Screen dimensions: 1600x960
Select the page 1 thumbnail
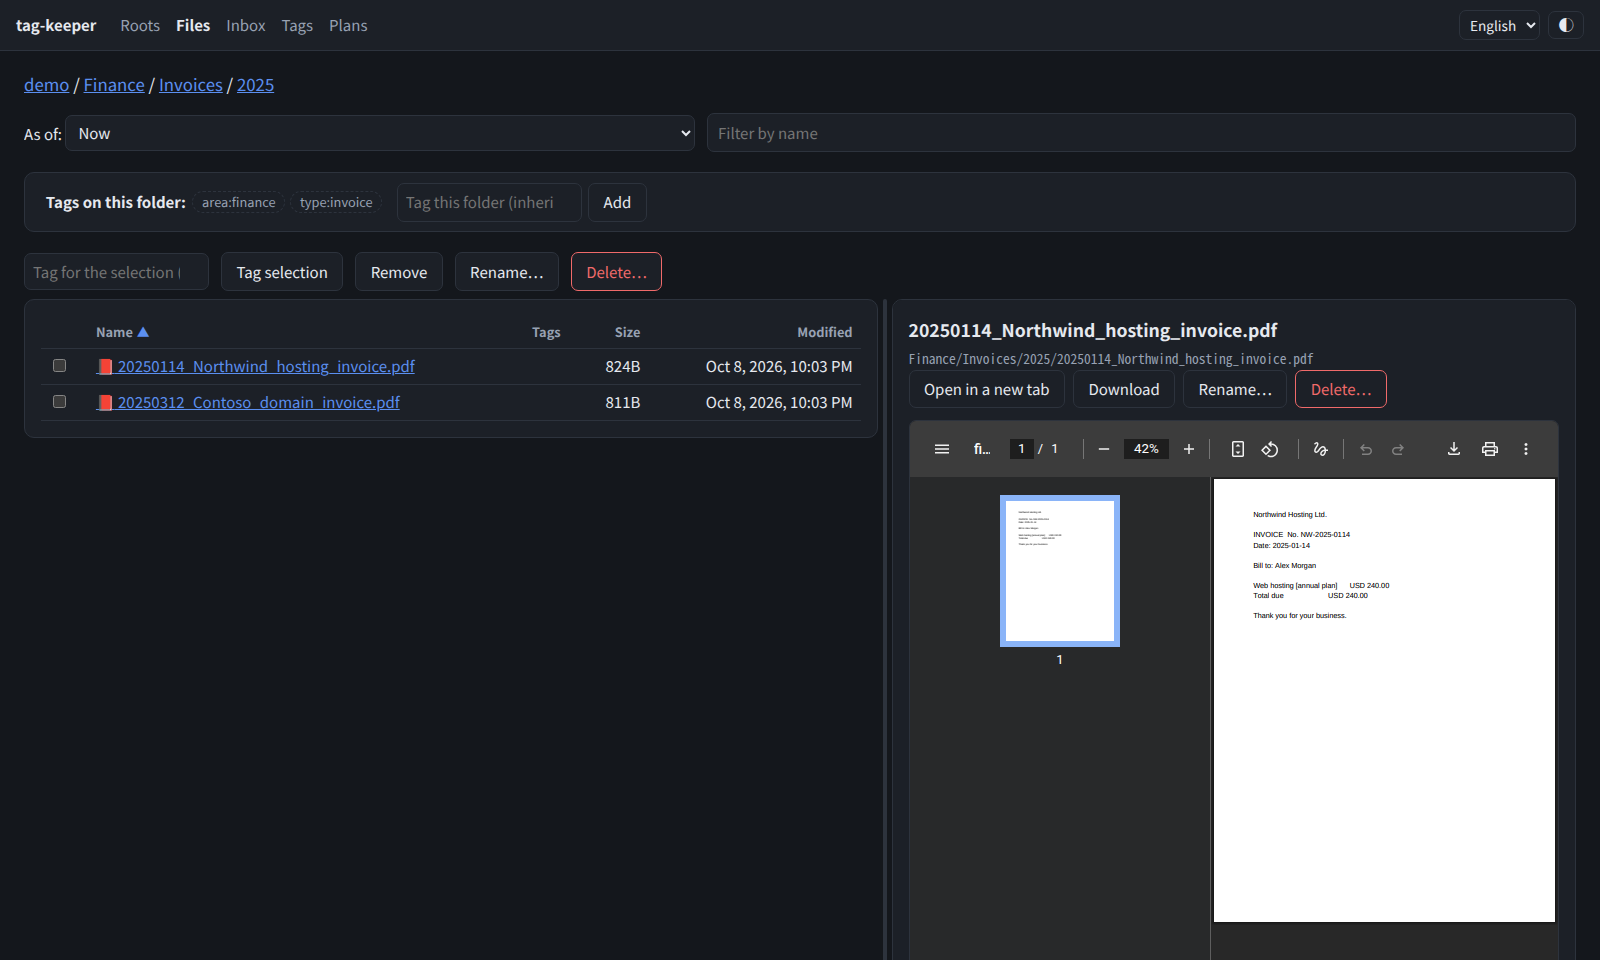1060,571
